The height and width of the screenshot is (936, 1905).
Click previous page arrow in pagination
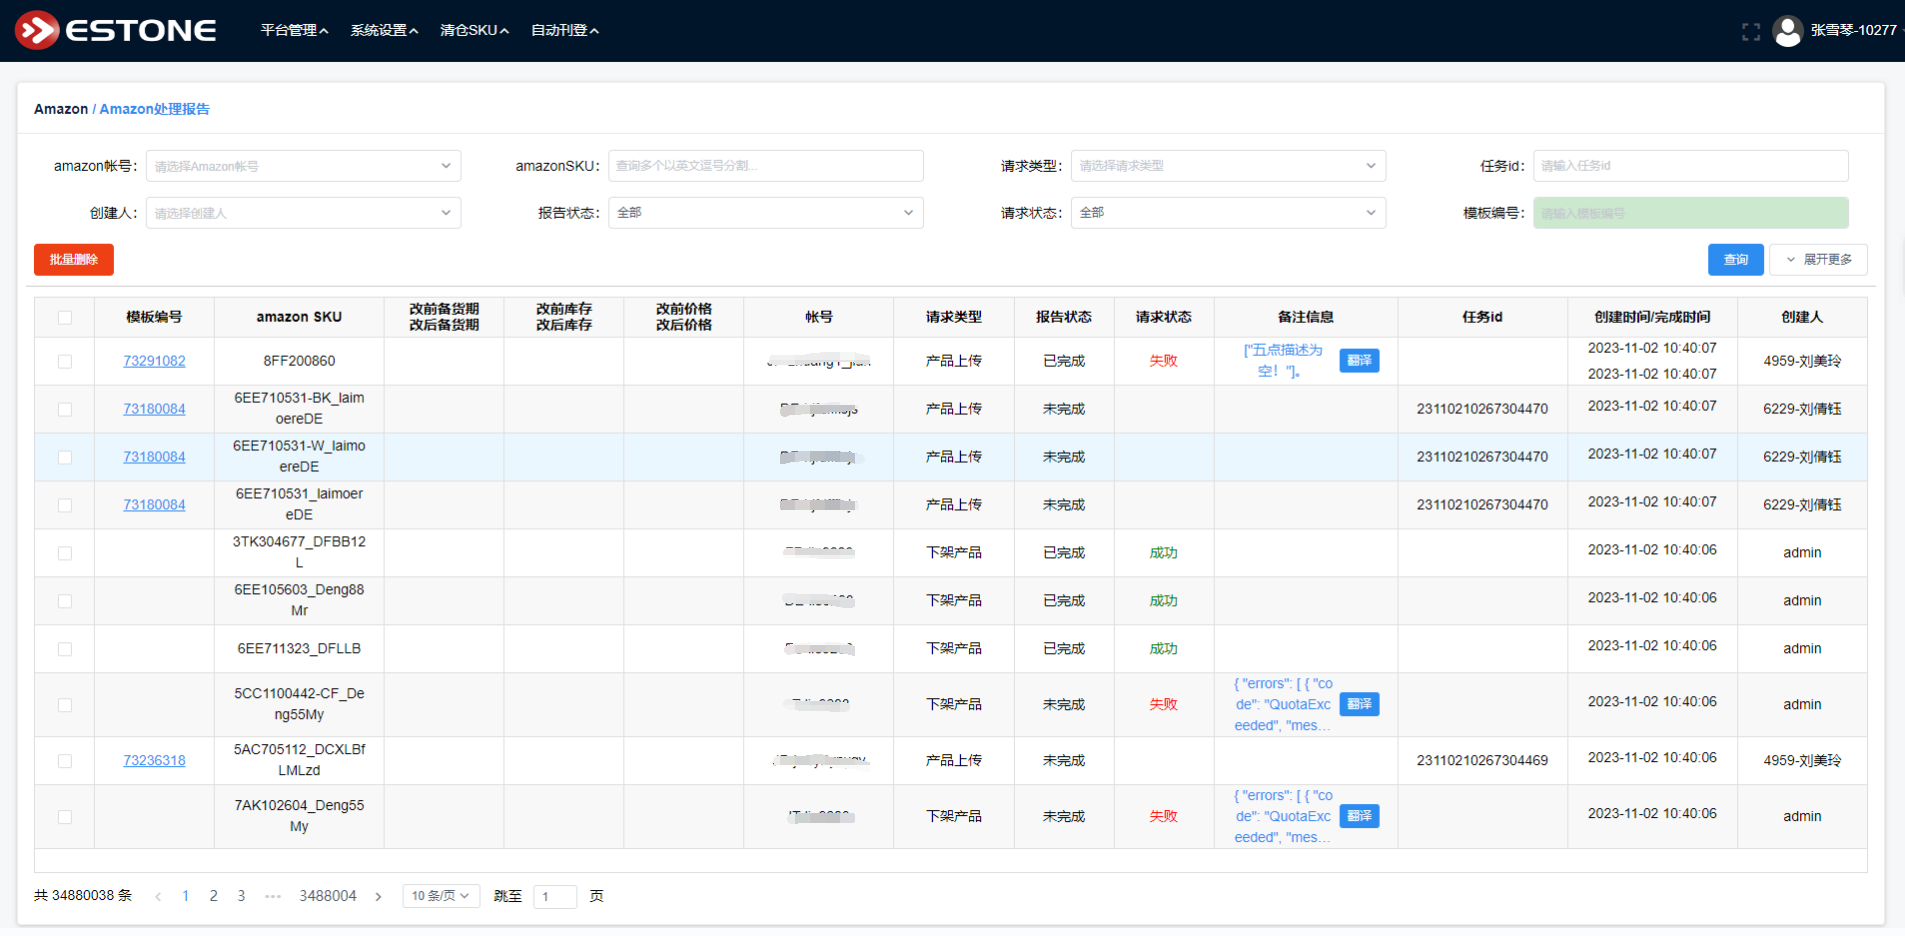(x=158, y=896)
